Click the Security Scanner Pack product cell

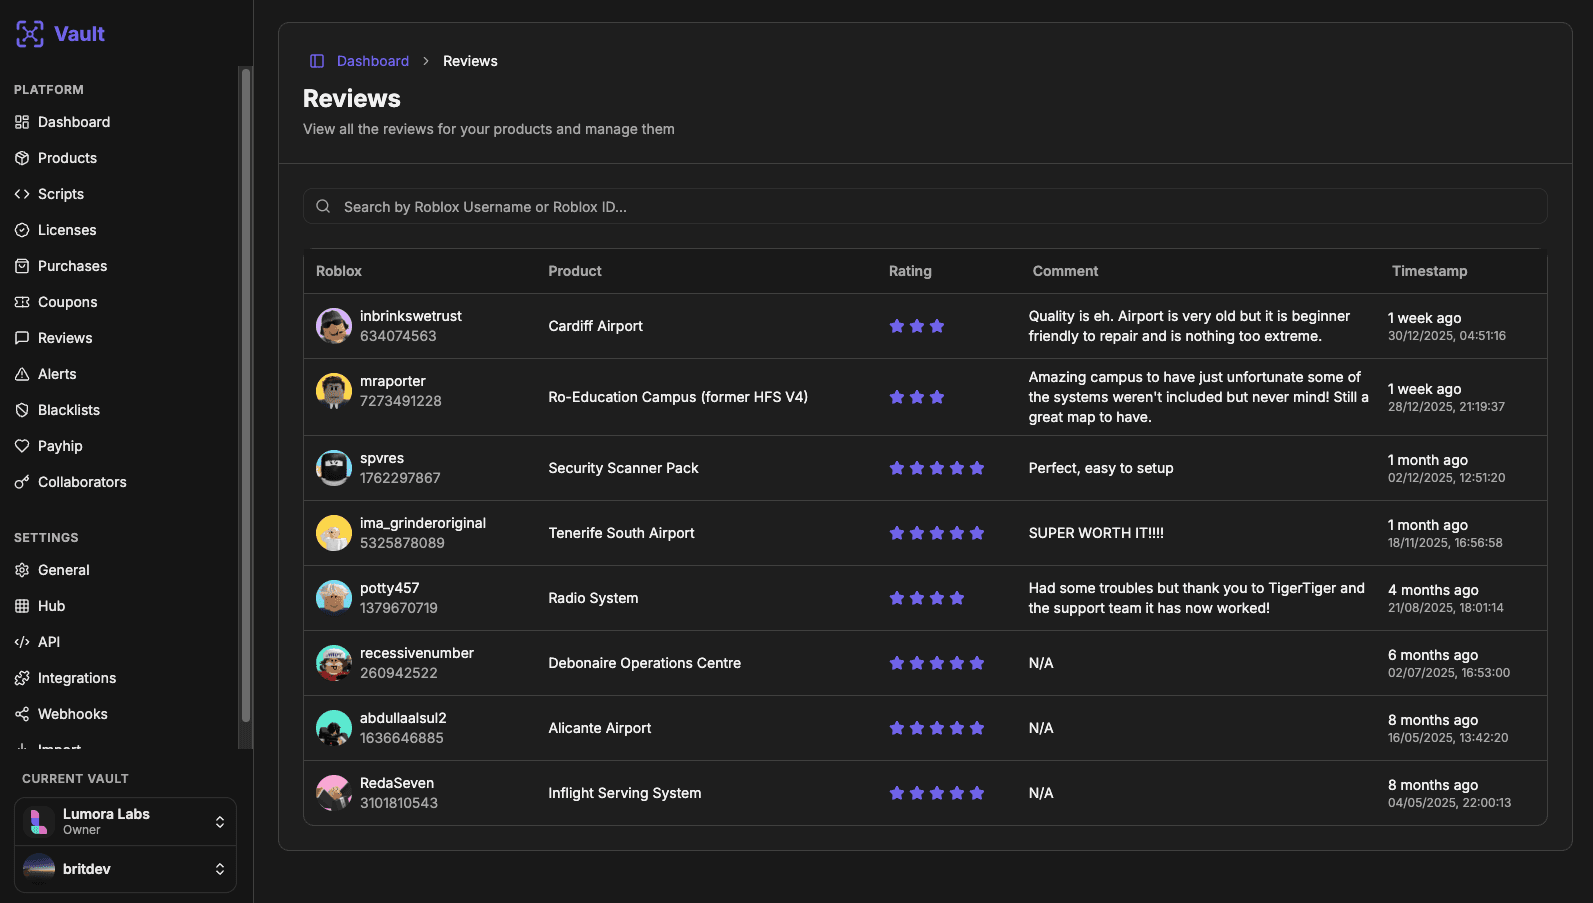[x=623, y=468]
